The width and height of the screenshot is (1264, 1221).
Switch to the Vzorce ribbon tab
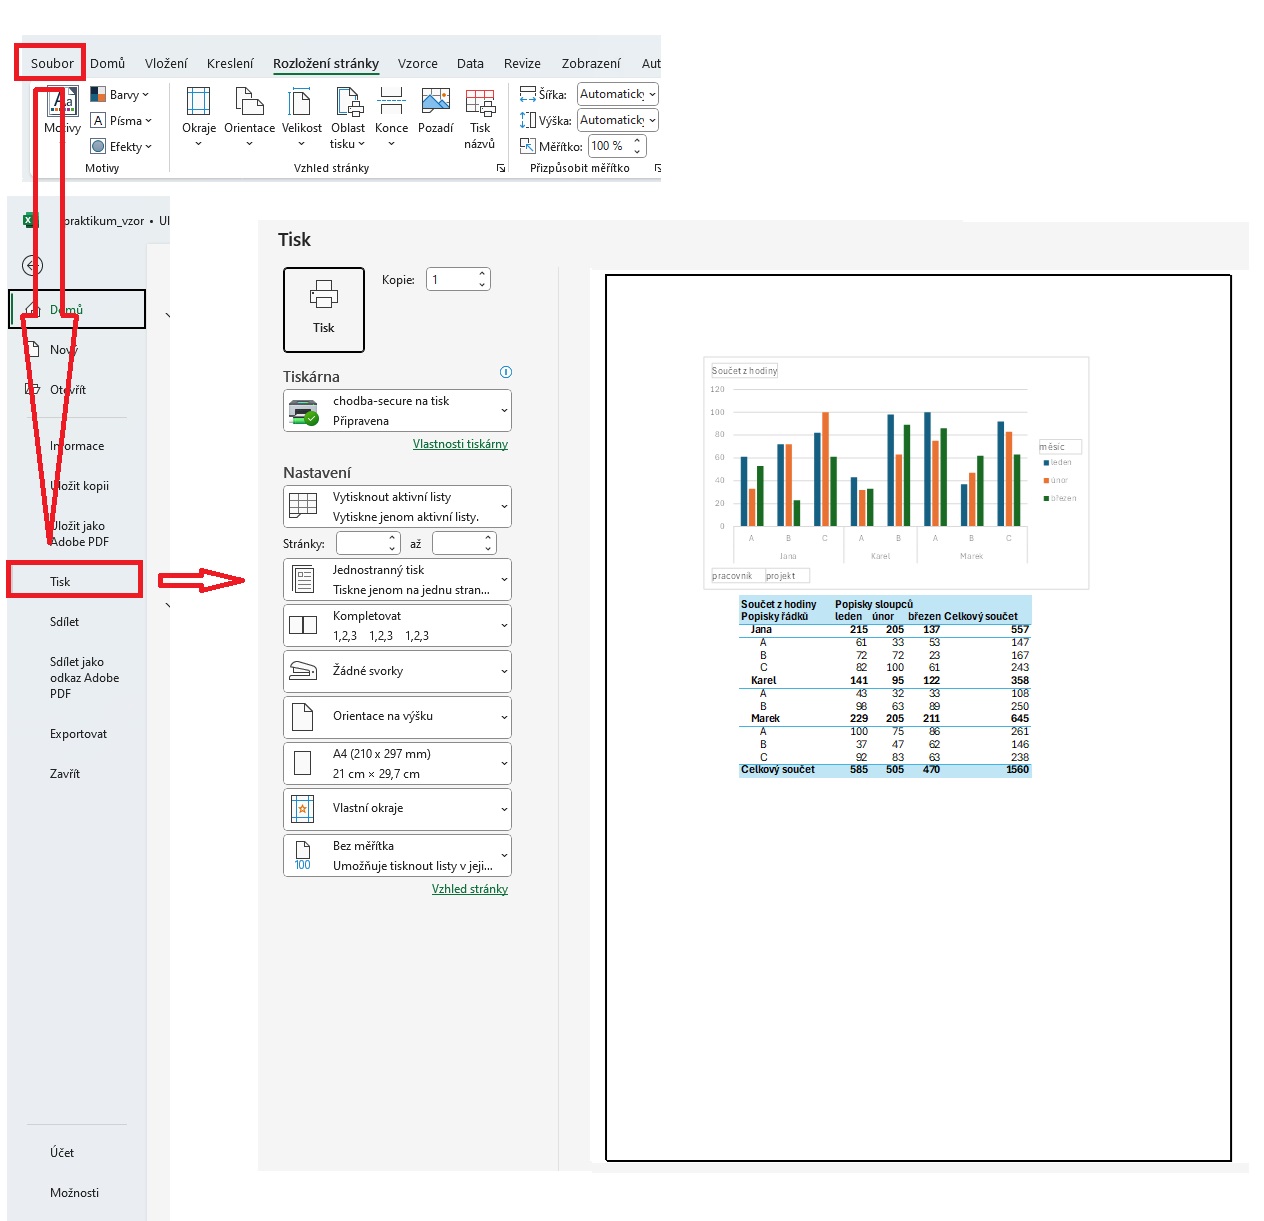[417, 63]
